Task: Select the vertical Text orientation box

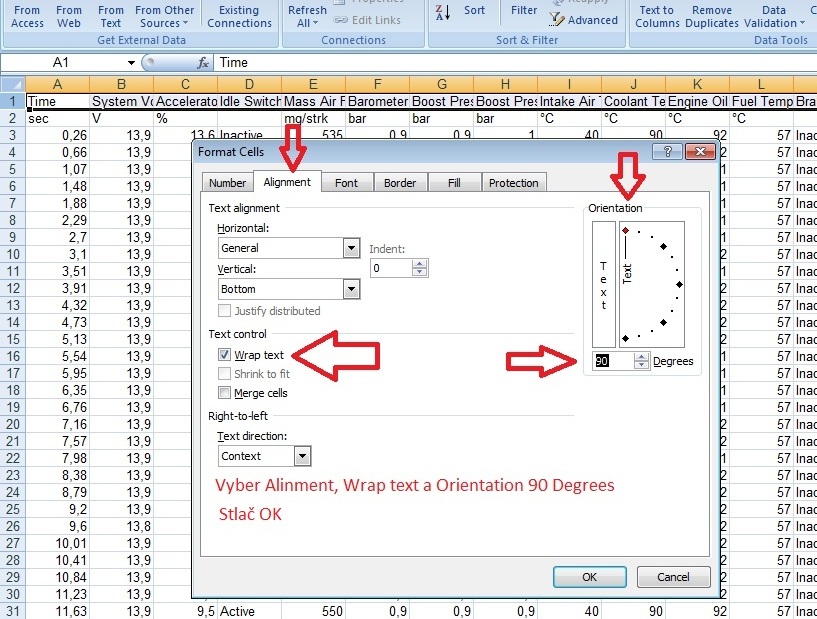Action: tap(604, 283)
